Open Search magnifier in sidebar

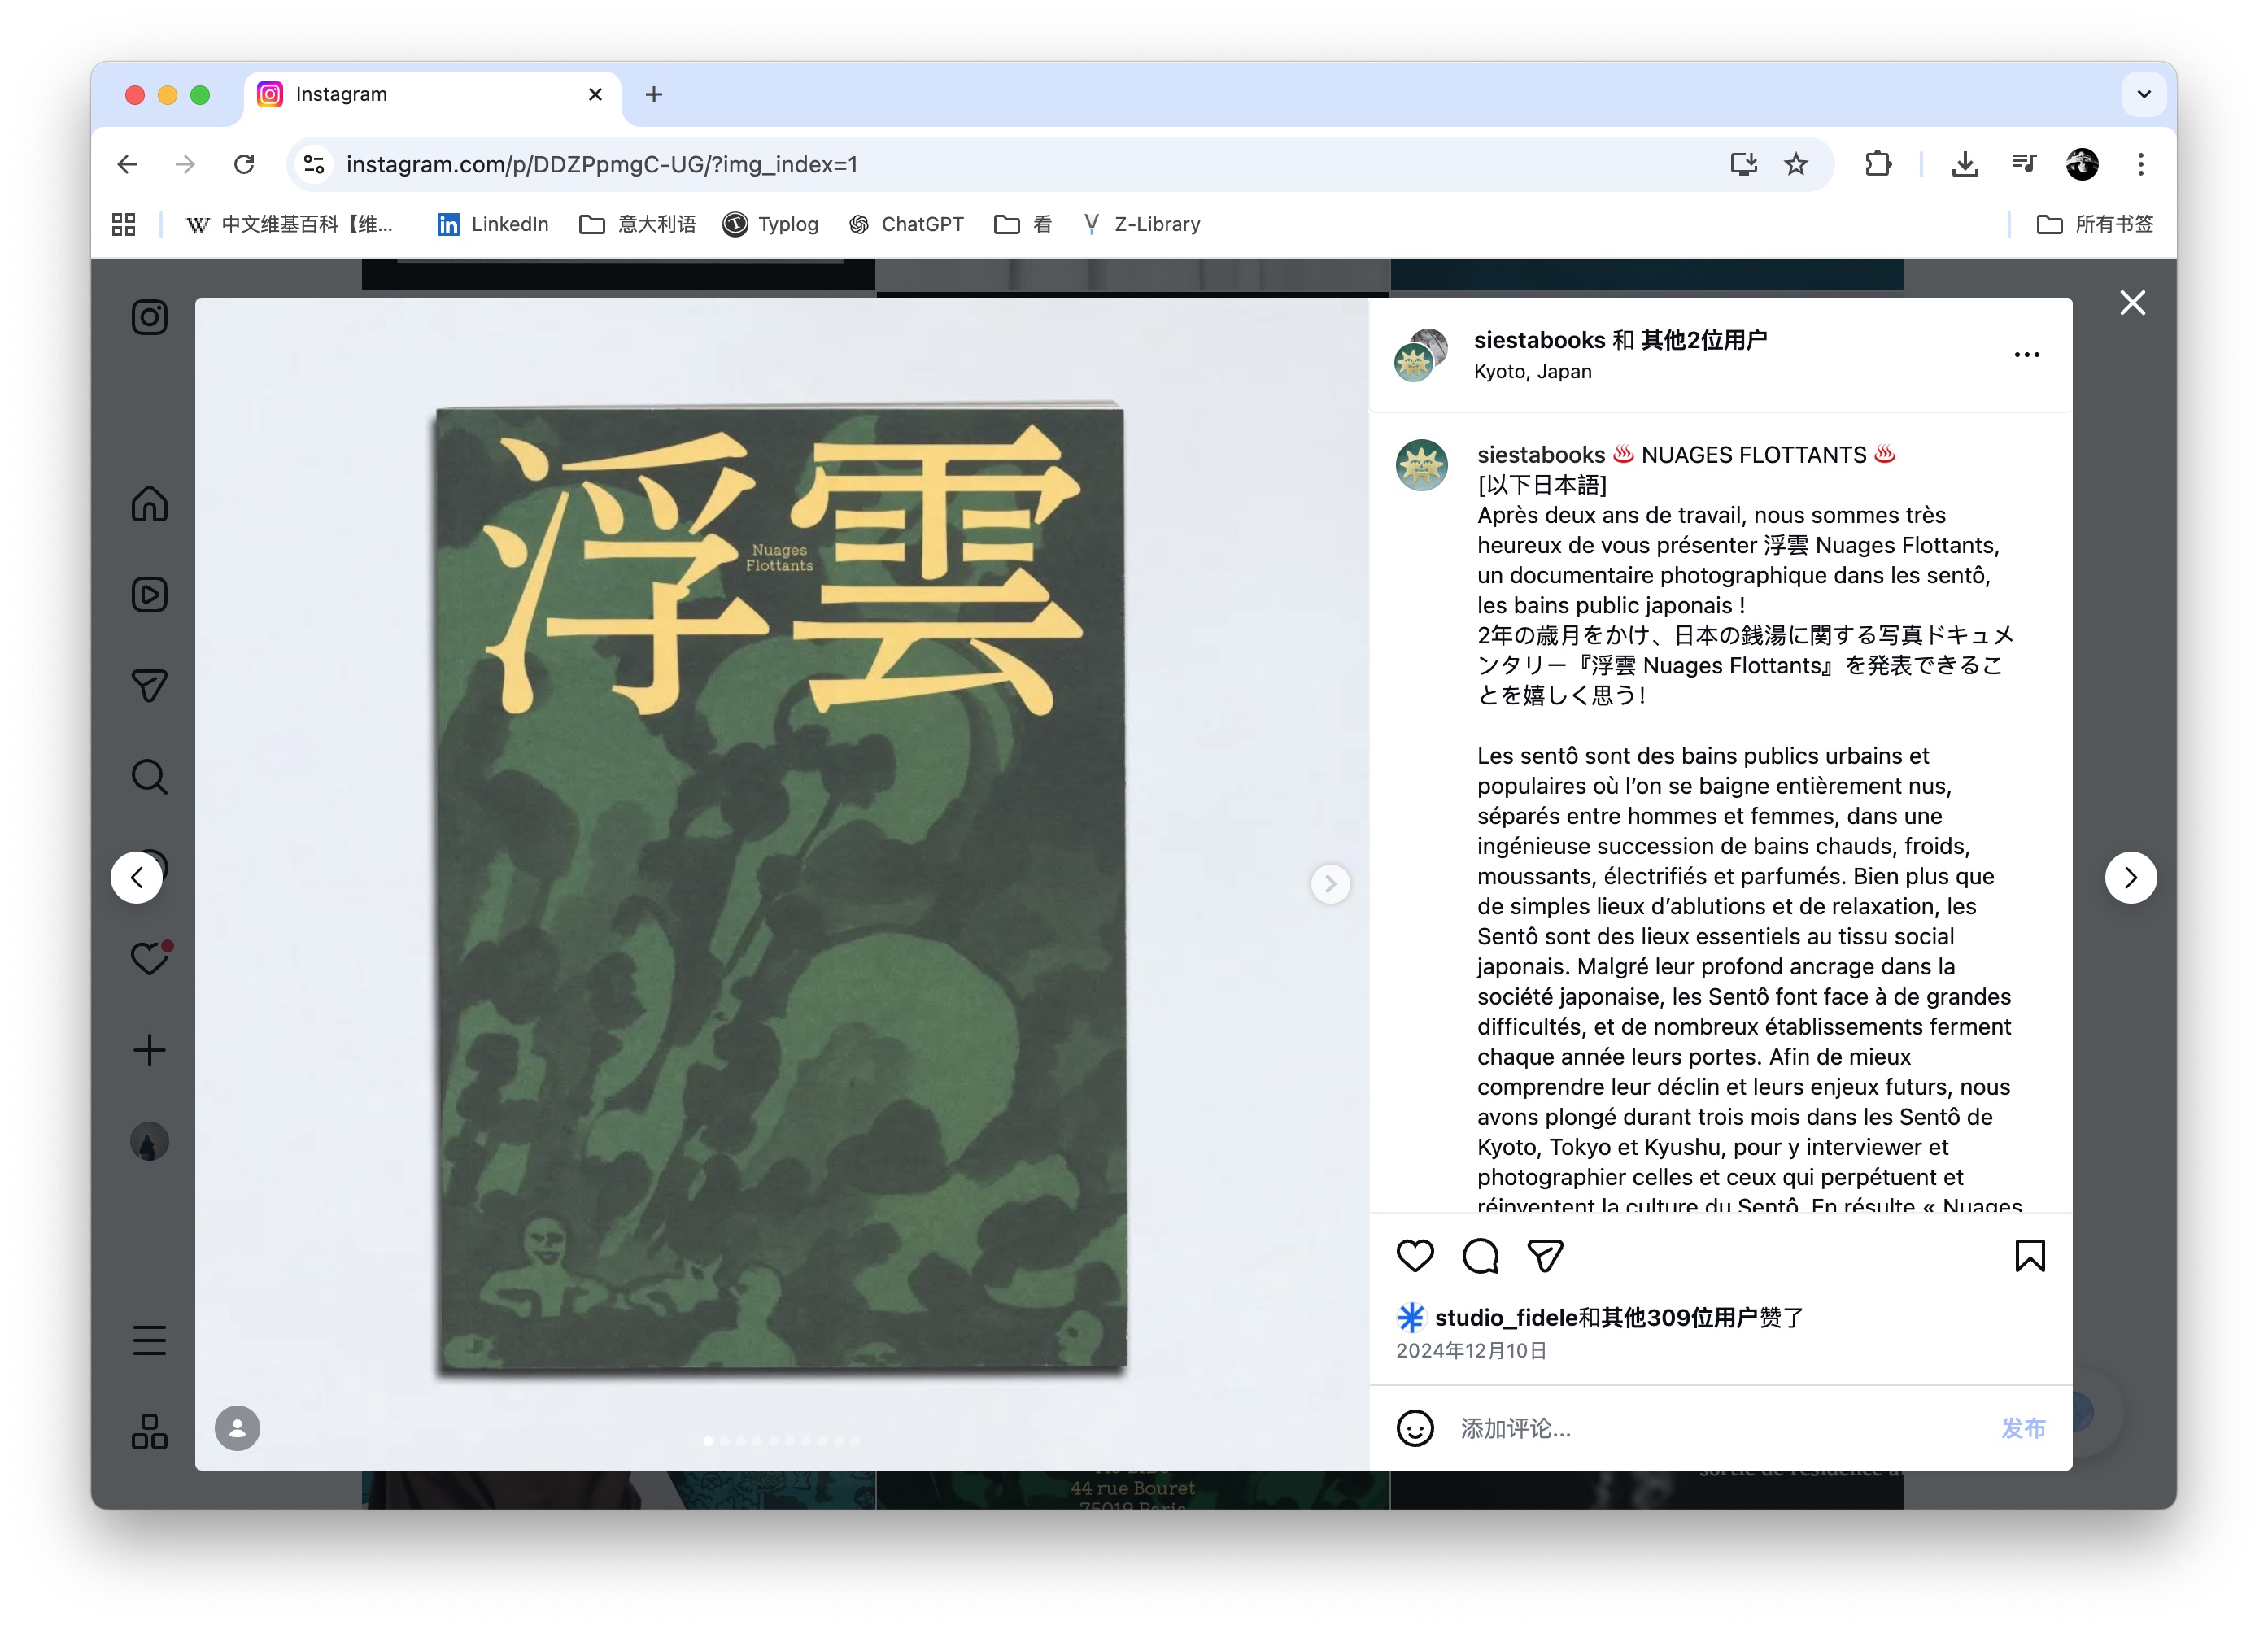pos(149,776)
